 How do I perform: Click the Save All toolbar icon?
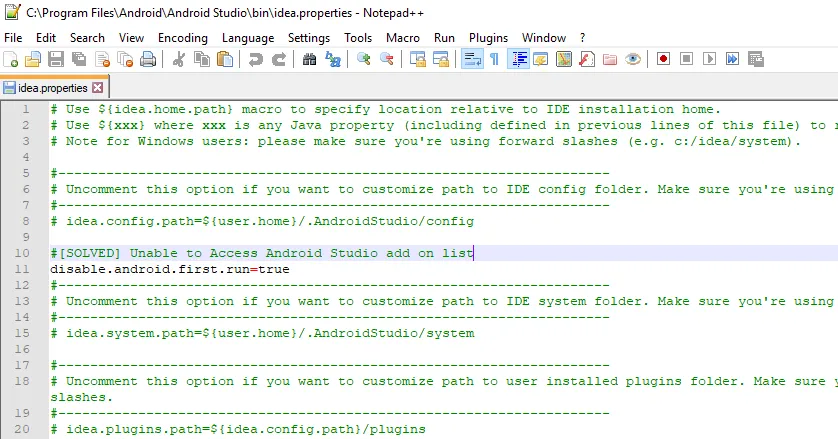coord(79,59)
